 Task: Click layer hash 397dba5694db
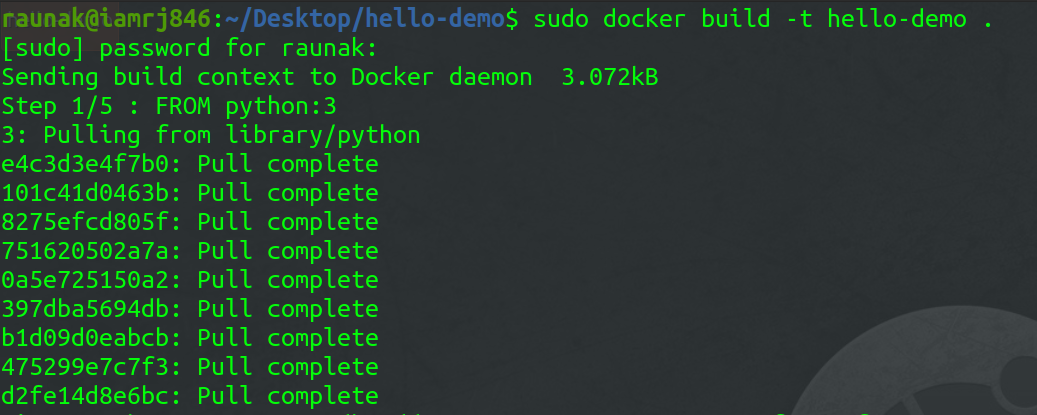click(x=94, y=308)
